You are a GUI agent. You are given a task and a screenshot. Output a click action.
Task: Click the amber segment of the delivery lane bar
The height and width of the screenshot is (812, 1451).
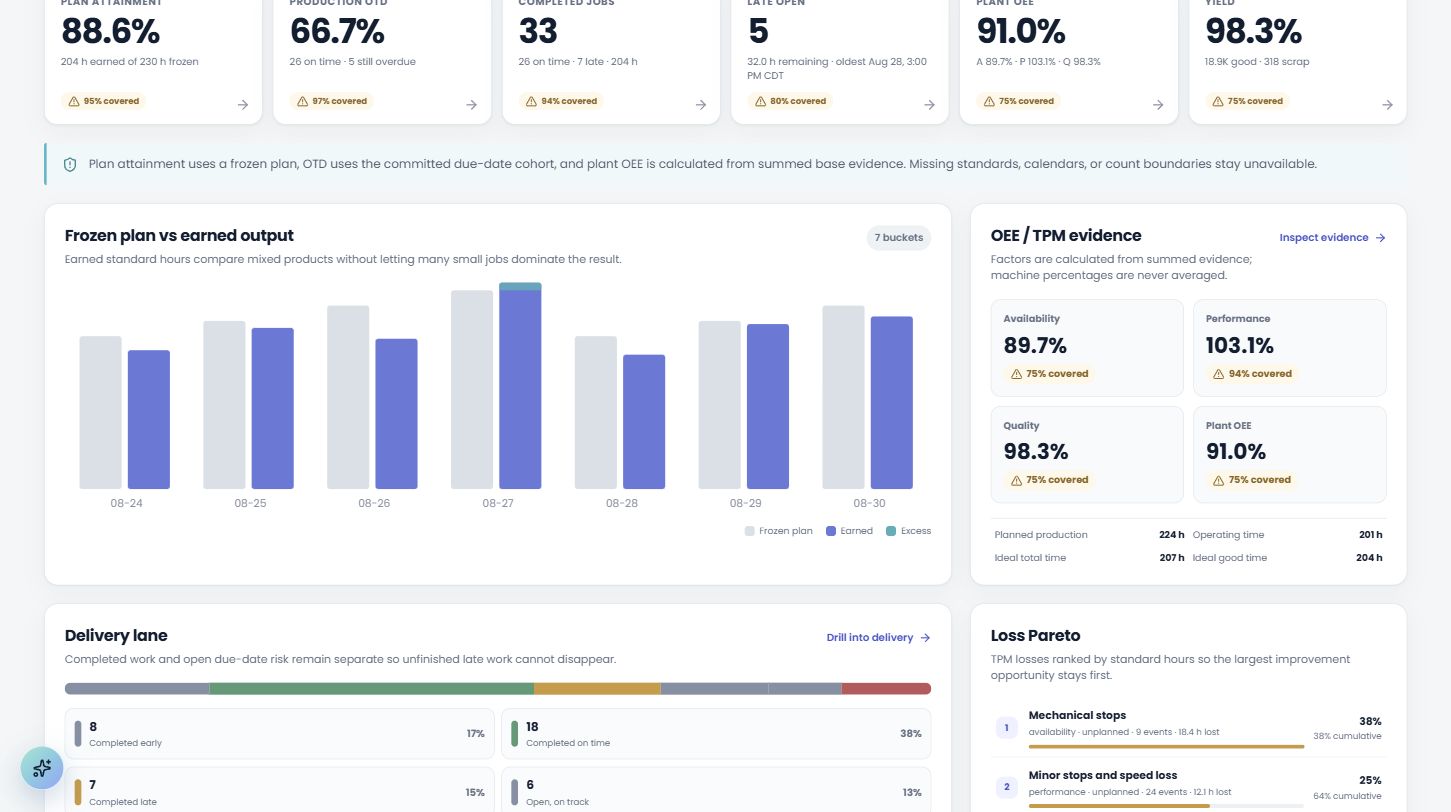point(597,688)
